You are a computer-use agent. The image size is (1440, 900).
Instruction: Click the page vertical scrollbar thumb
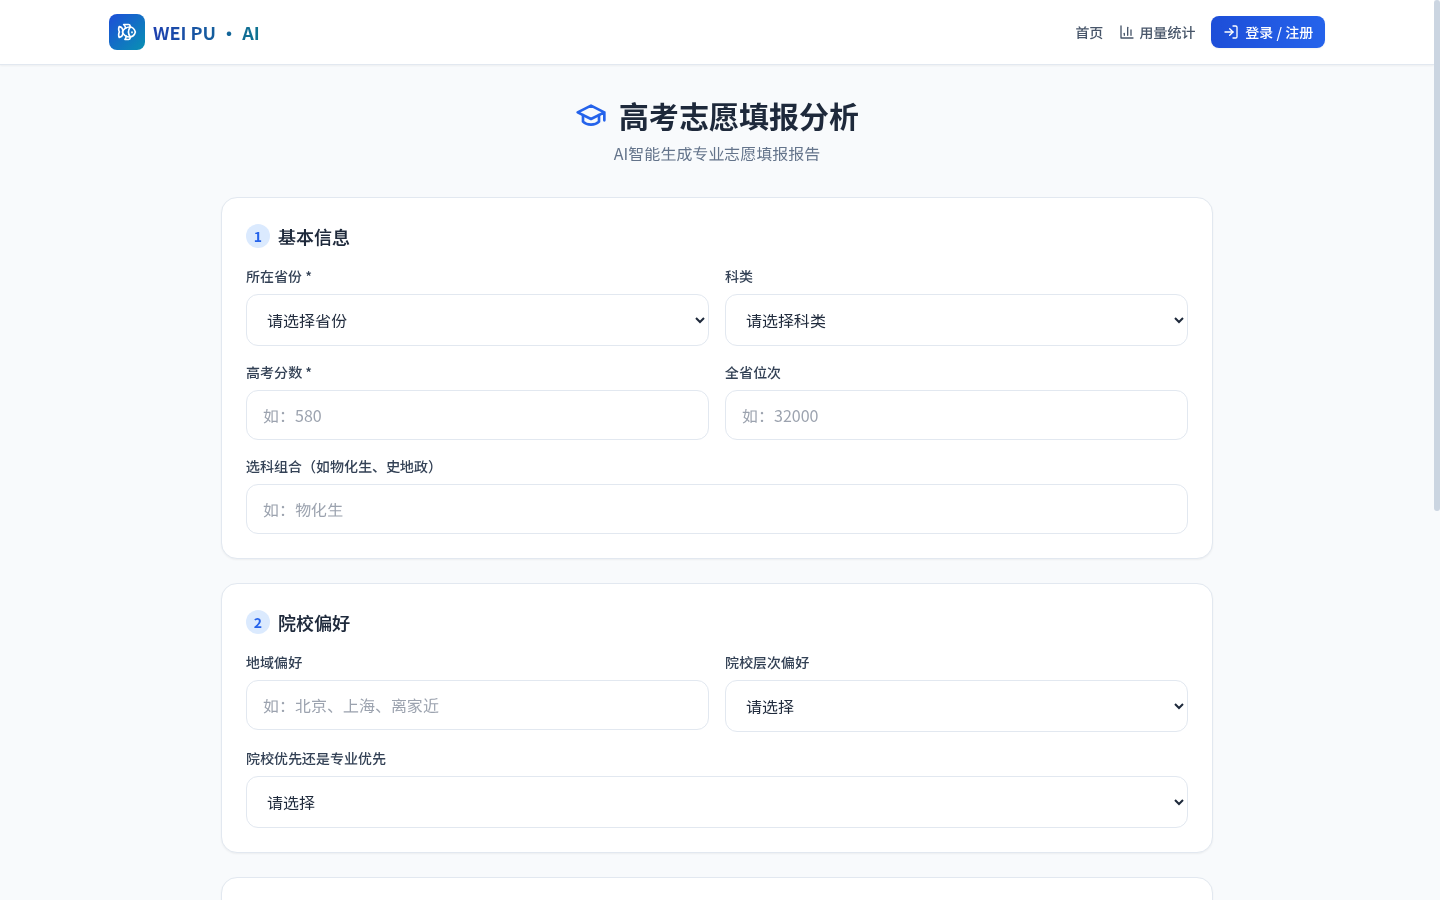1436,258
